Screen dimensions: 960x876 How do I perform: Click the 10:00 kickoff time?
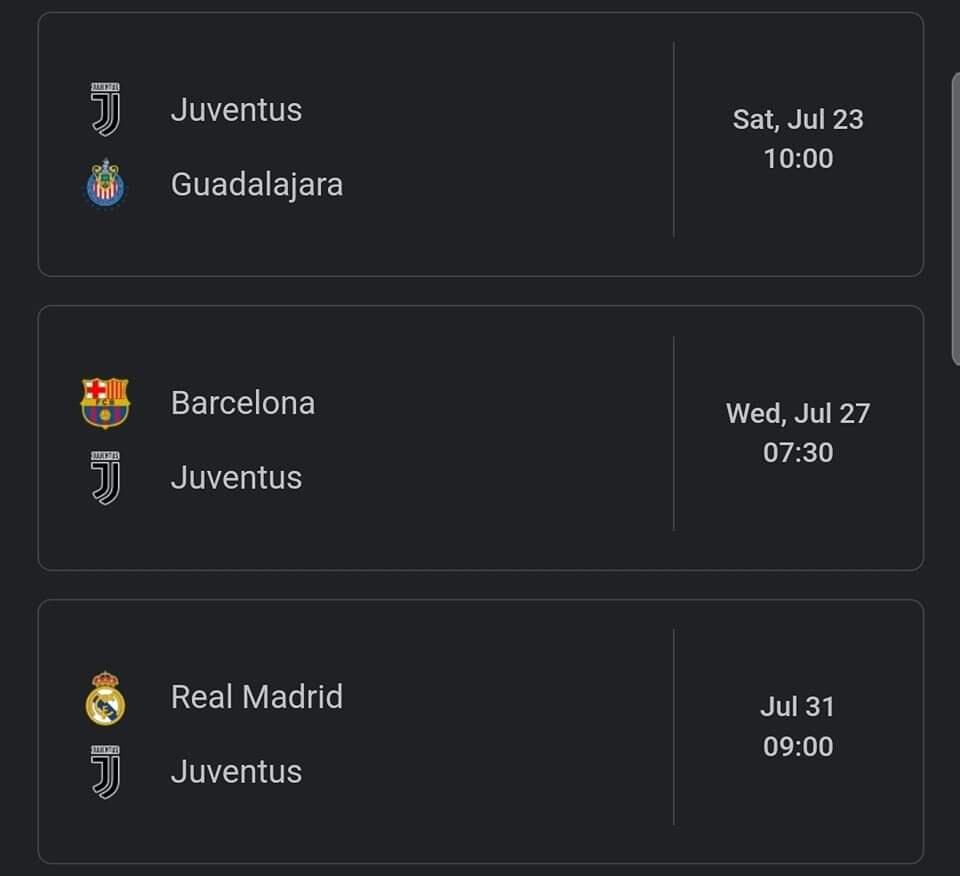(797, 158)
